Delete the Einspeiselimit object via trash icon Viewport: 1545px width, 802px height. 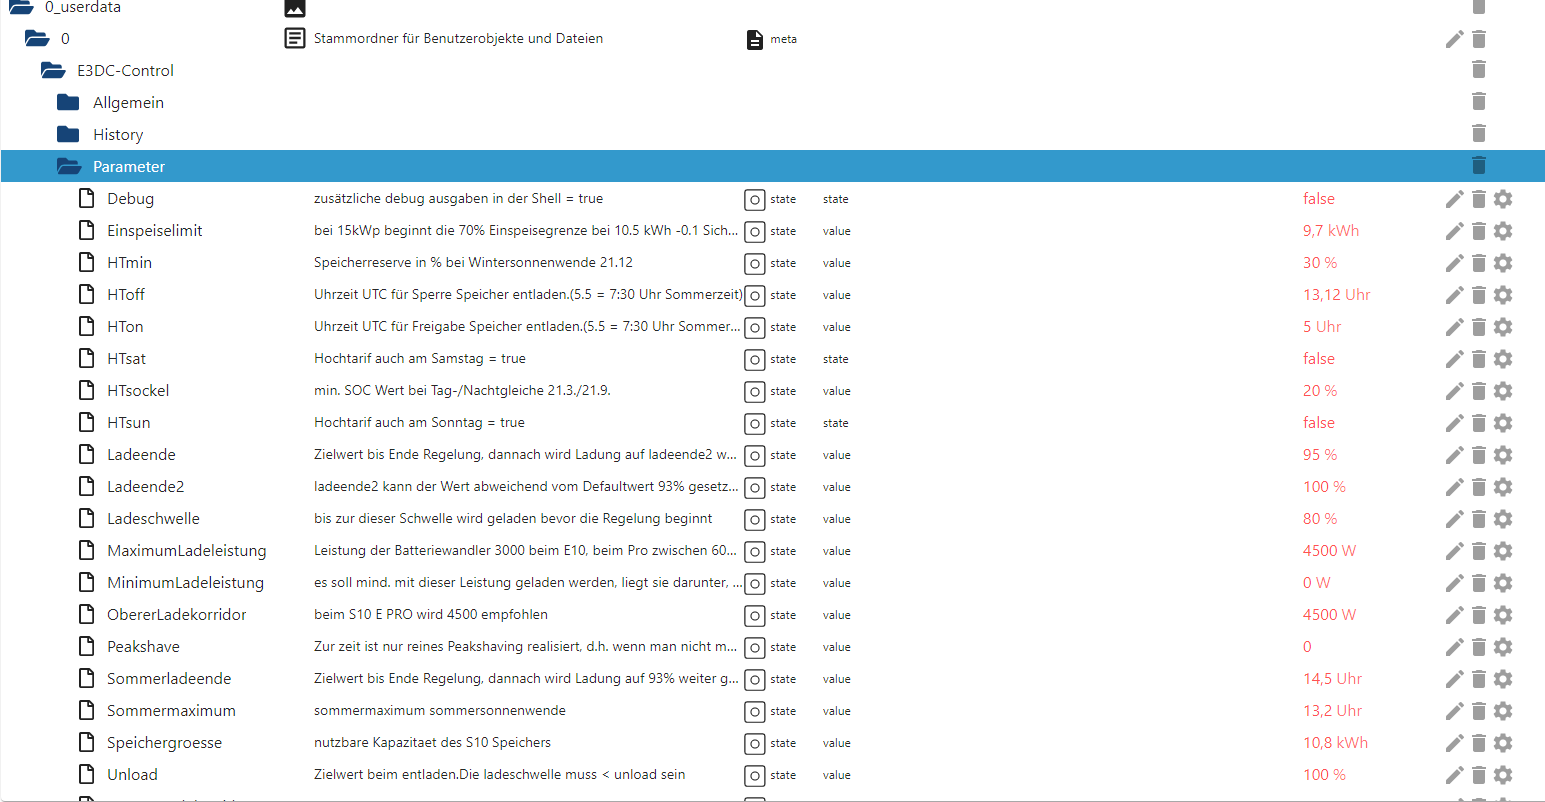pos(1479,231)
